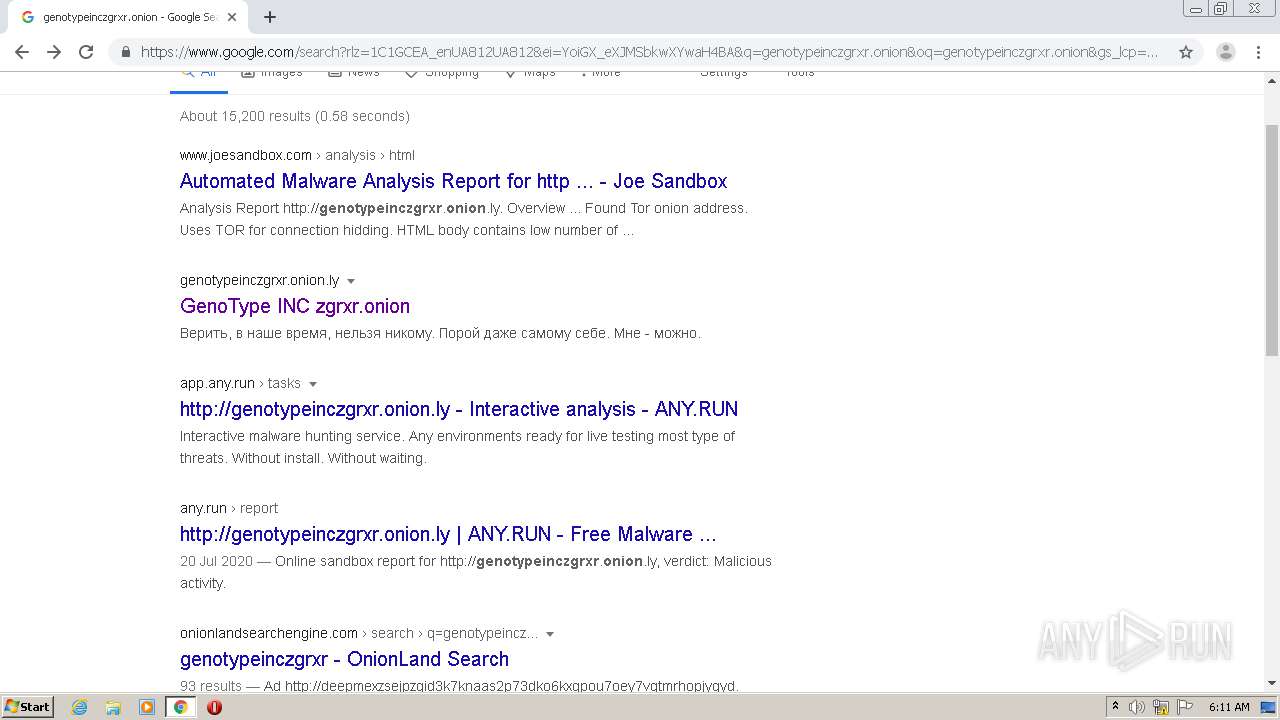1280x720 pixels.
Task: Reload the Google search page
Action: coord(86,52)
